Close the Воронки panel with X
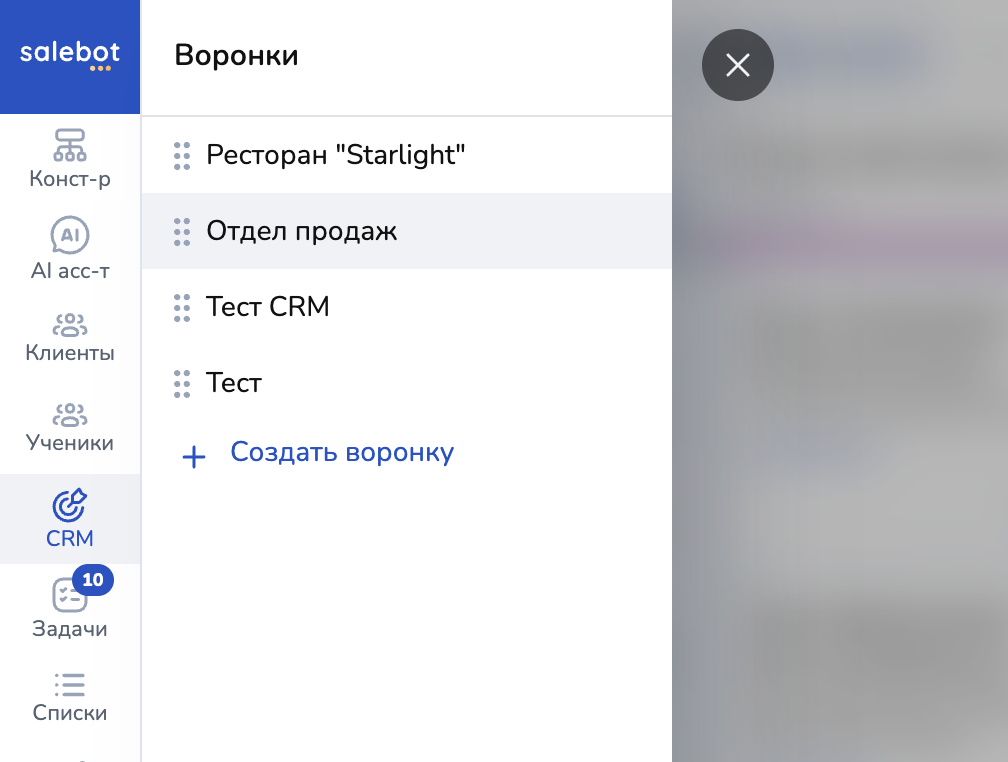This screenshot has width=1008, height=762. [x=738, y=65]
